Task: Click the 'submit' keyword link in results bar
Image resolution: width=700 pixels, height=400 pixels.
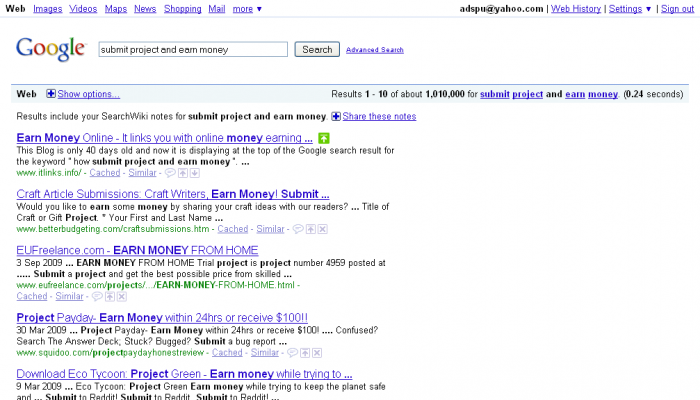Action: (495, 94)
